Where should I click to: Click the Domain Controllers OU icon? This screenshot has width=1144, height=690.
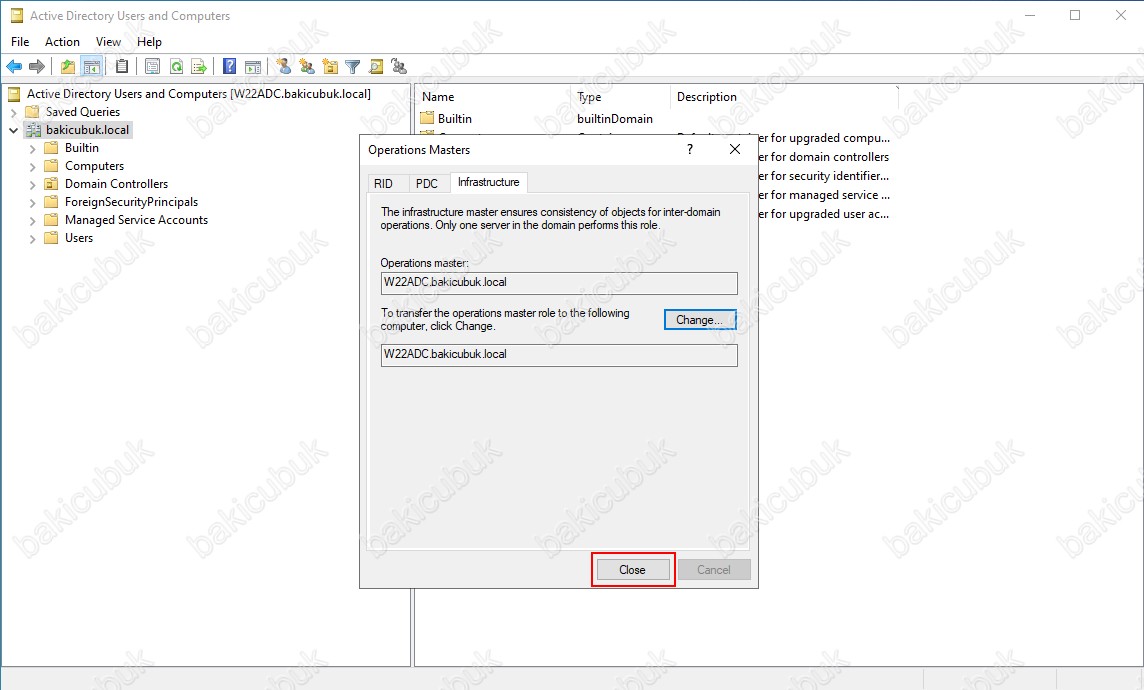[x=51, y=184]
